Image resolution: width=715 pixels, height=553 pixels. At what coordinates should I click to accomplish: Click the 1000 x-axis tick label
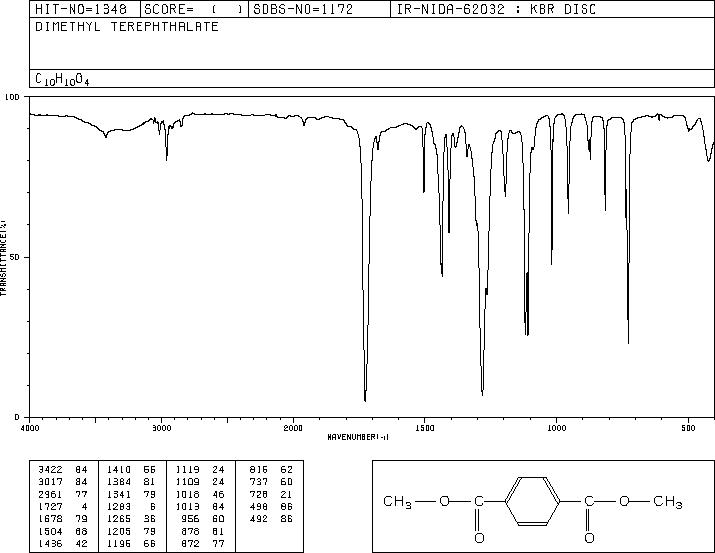click(556, 428)
